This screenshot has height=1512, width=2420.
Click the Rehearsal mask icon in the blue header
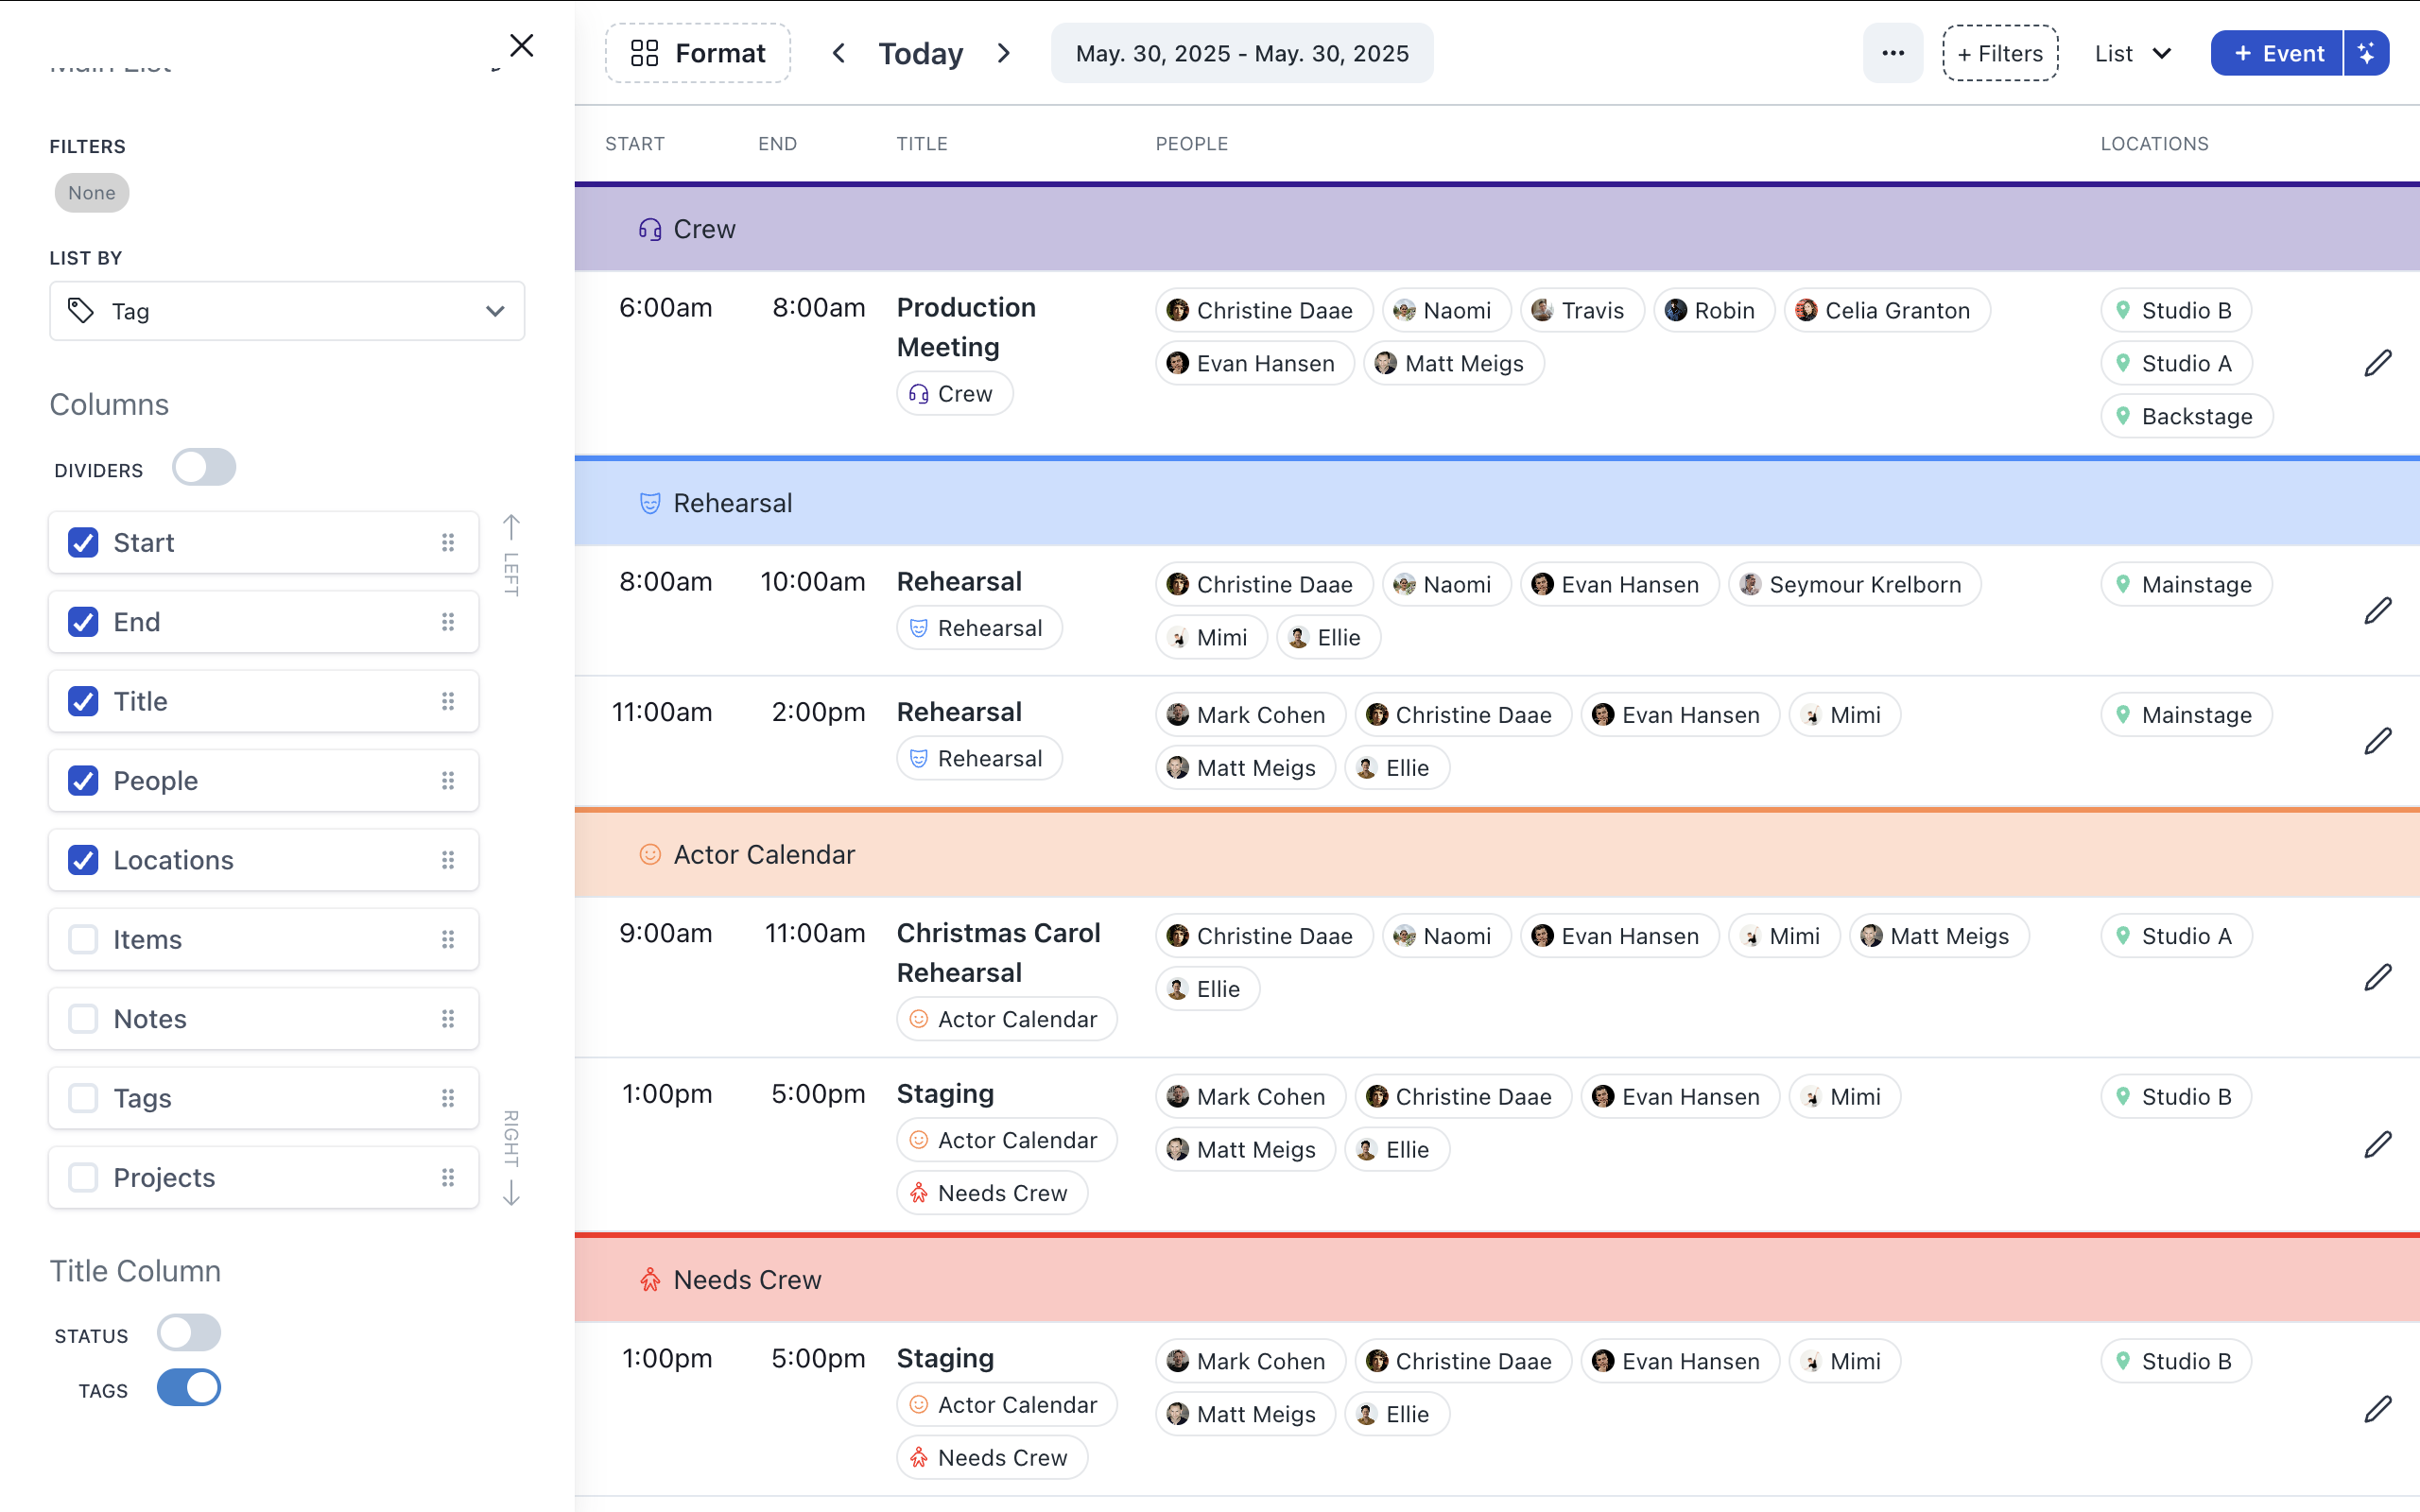(x=650, y=503)
